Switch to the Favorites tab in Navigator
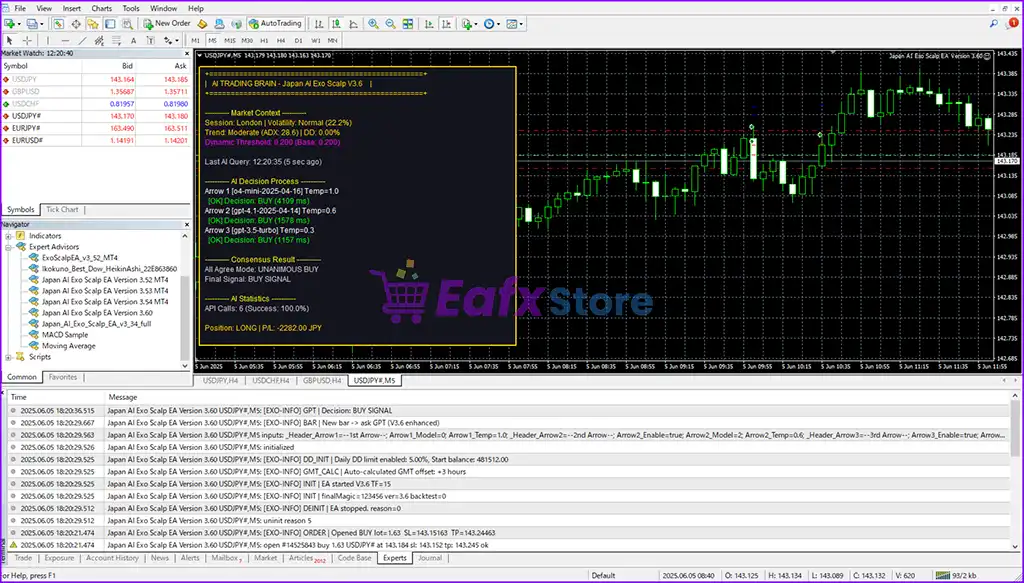The height and width of the screenshot is (583, 1024). pos(63,377)
